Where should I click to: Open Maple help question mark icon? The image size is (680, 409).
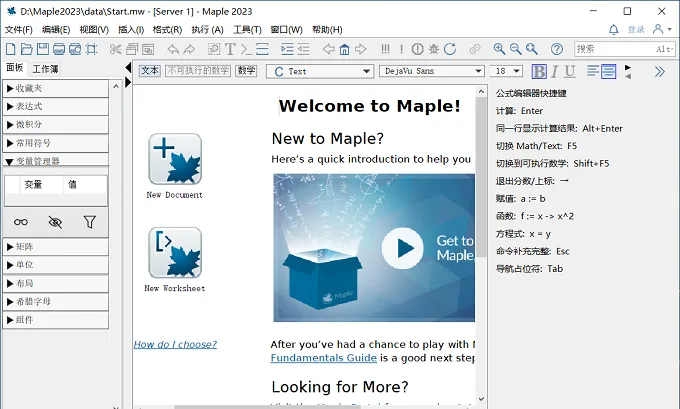pyautogui.click(x=557, y=49)
